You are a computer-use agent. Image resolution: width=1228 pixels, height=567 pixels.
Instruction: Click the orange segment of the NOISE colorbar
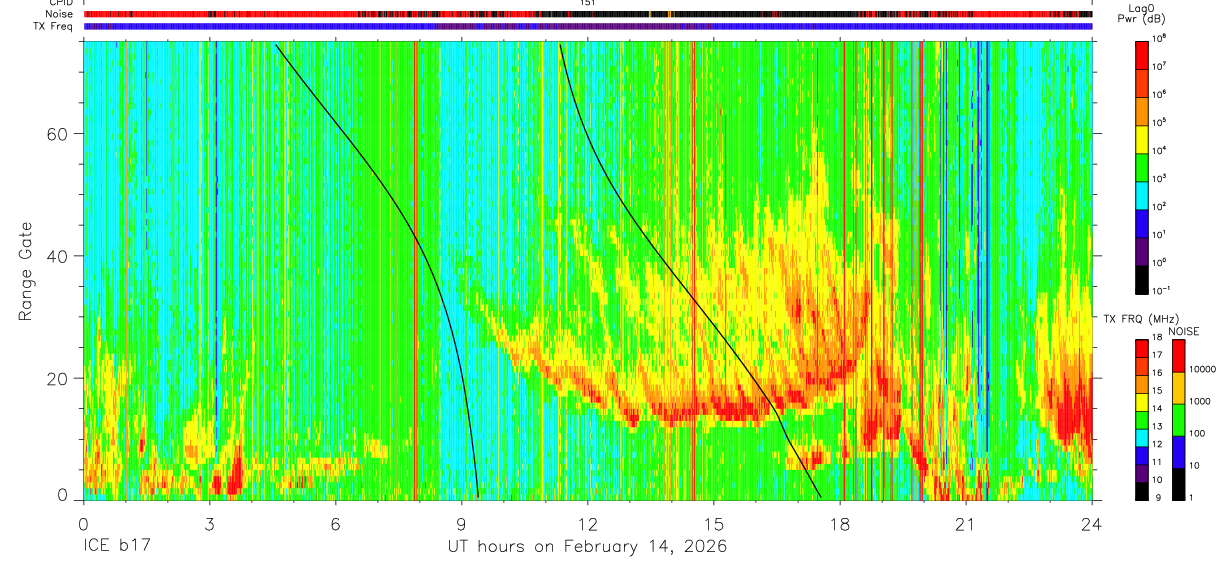point(1178,387)
